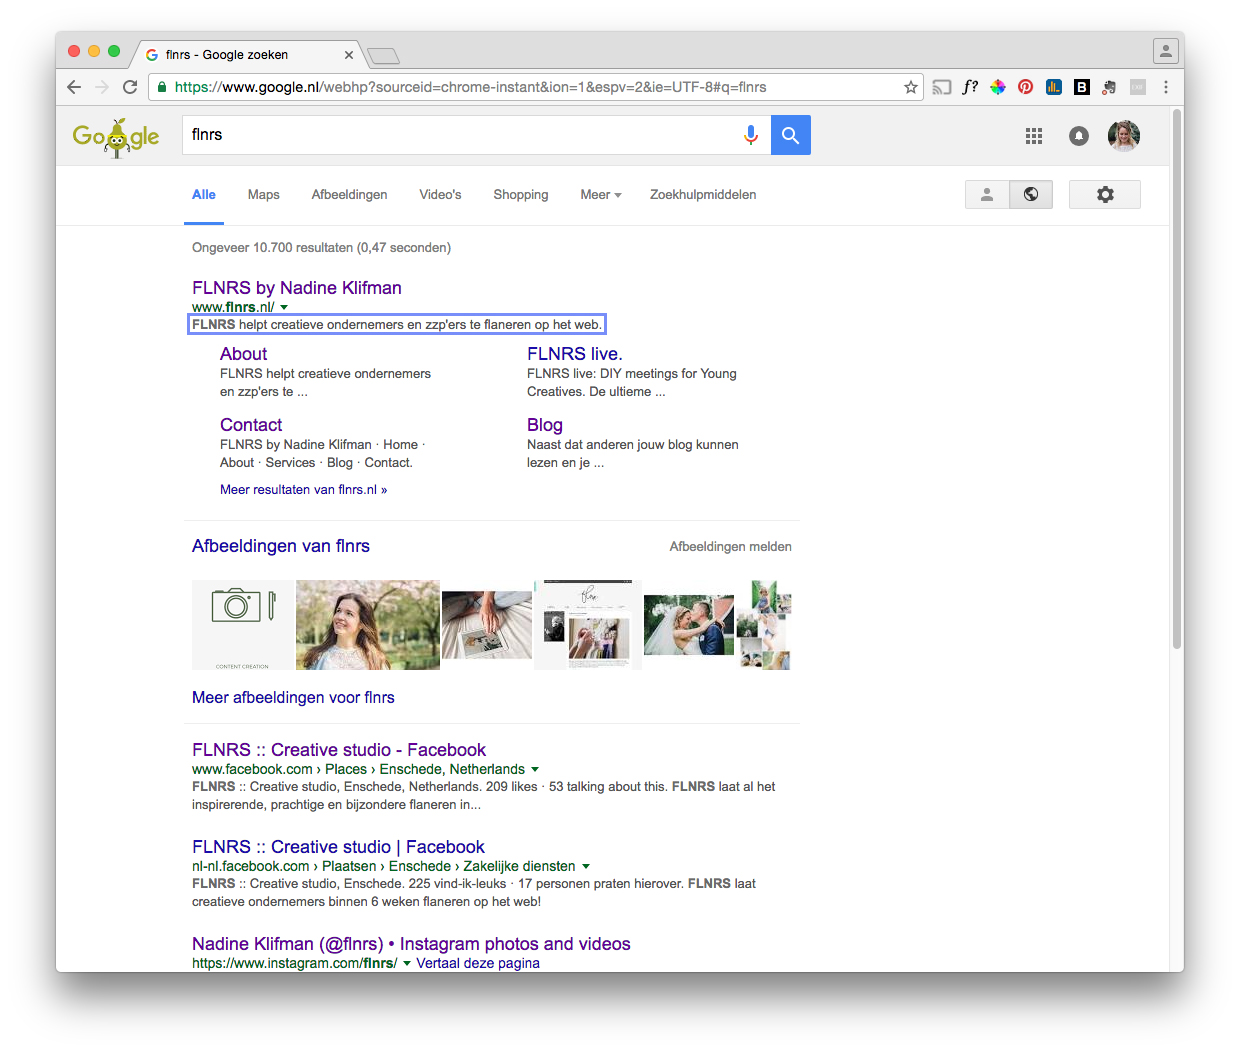Open the Contact sitelink
This screenshot has height=1052, width=1240.
coord(251,425)
